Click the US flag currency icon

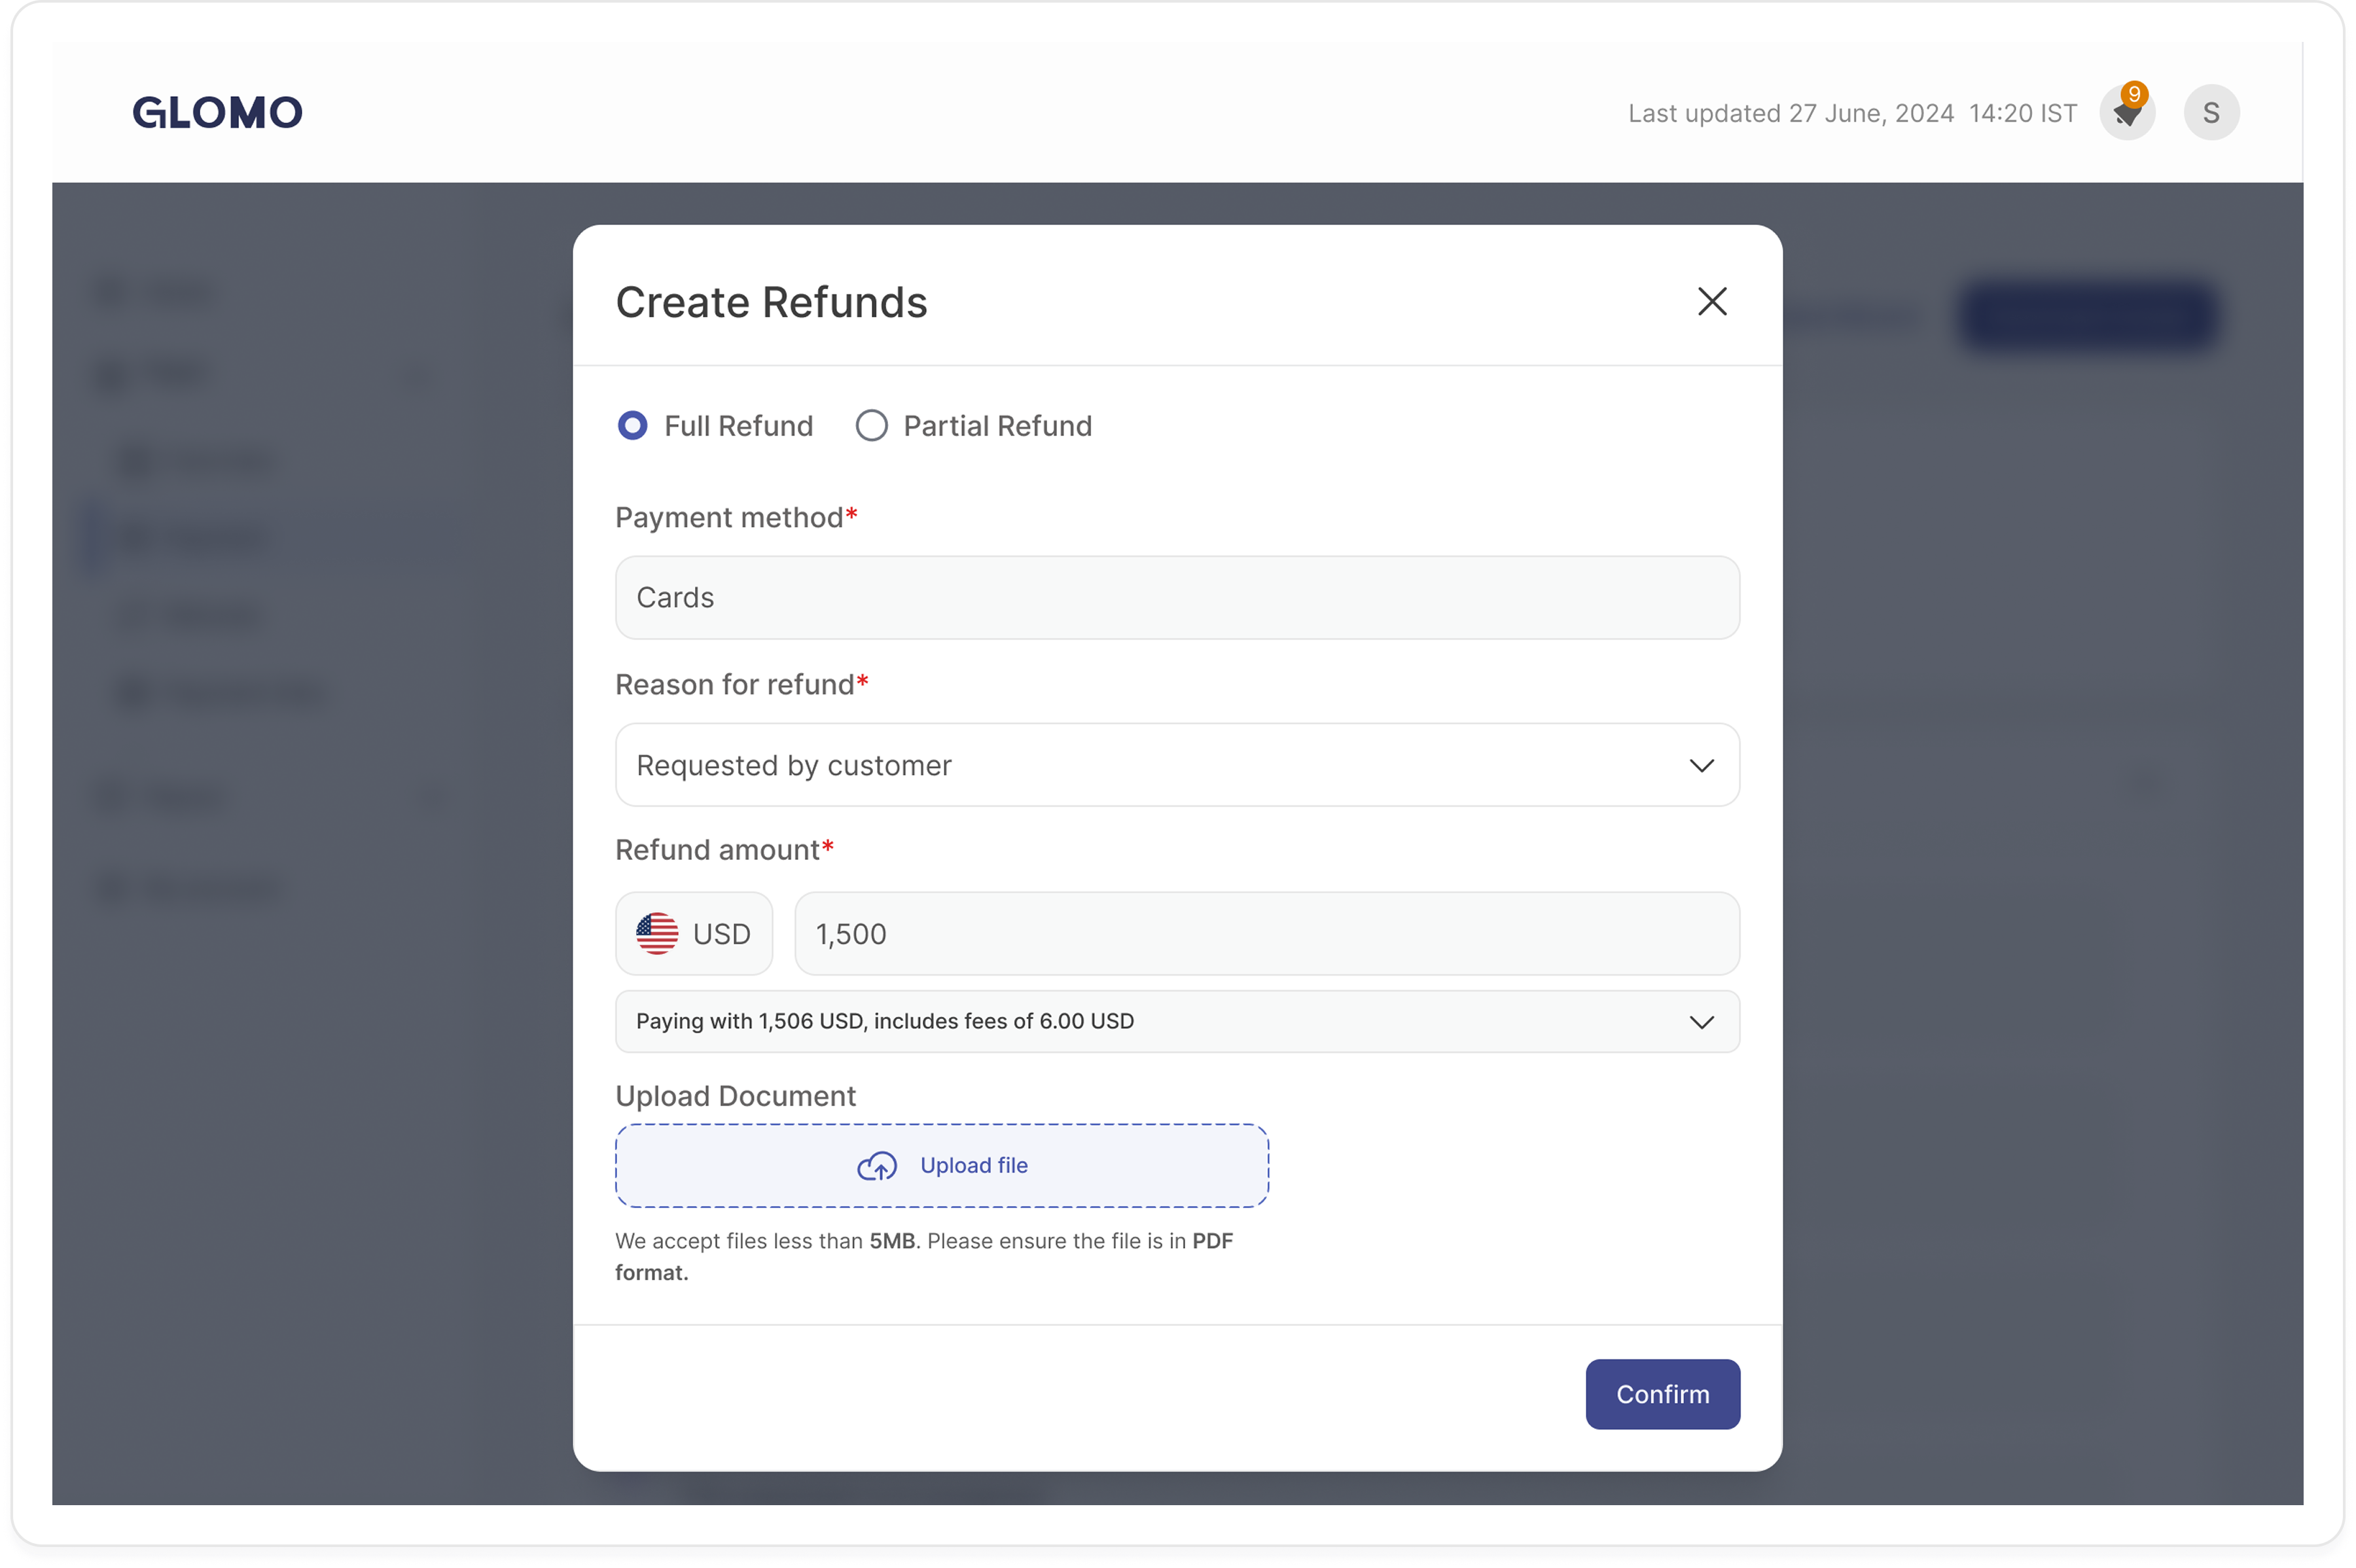pos(658,933)
